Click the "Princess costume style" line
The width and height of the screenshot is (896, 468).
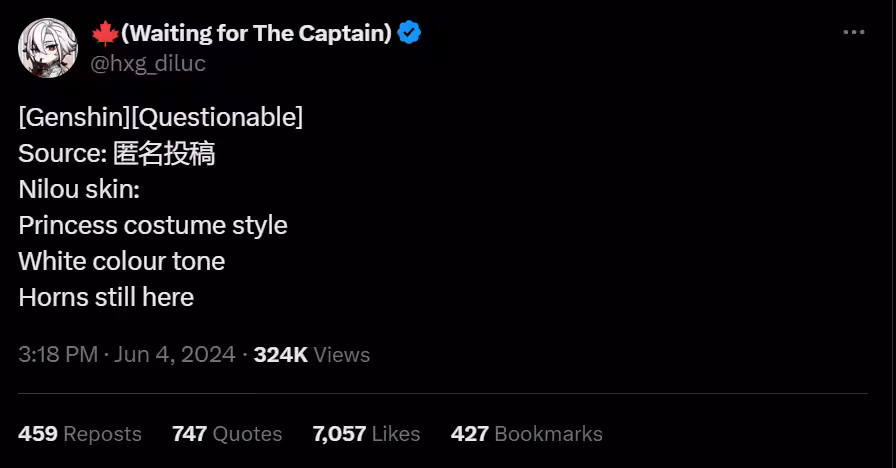(x=153, y=225)
